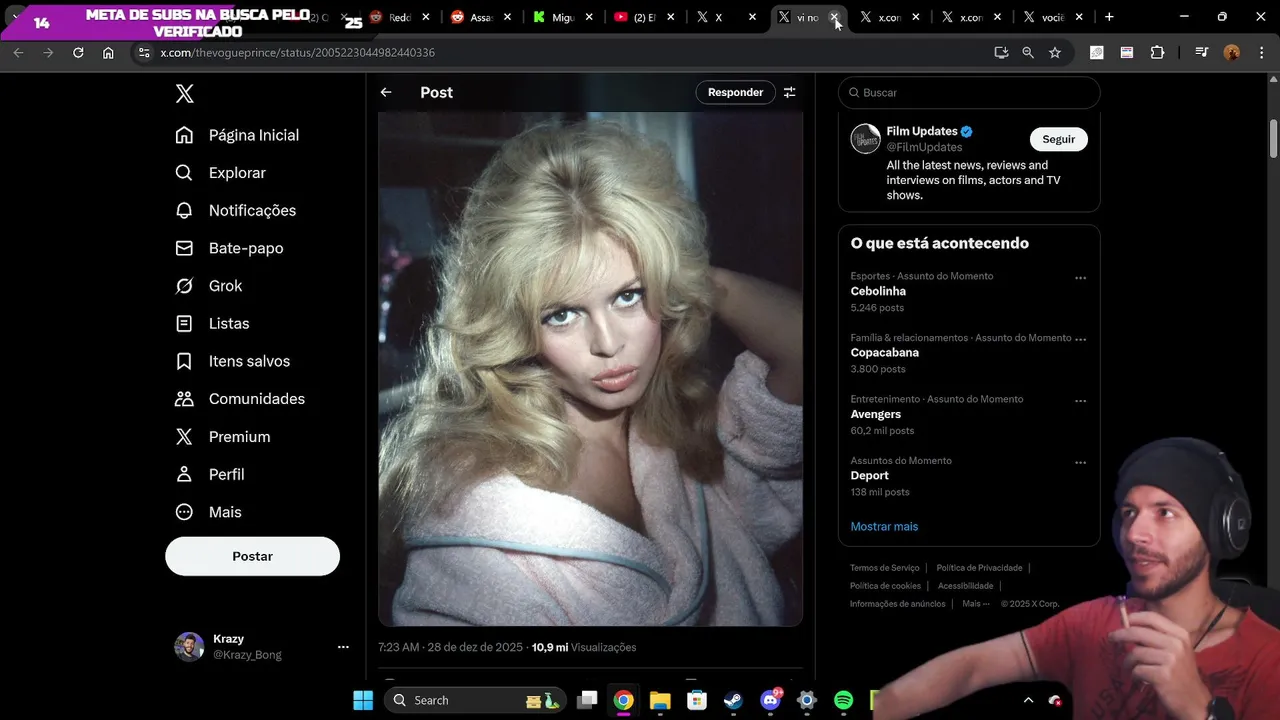Screen dimensions: 1280x720
Task: Click the Responder button
Action: pos(735,92)
